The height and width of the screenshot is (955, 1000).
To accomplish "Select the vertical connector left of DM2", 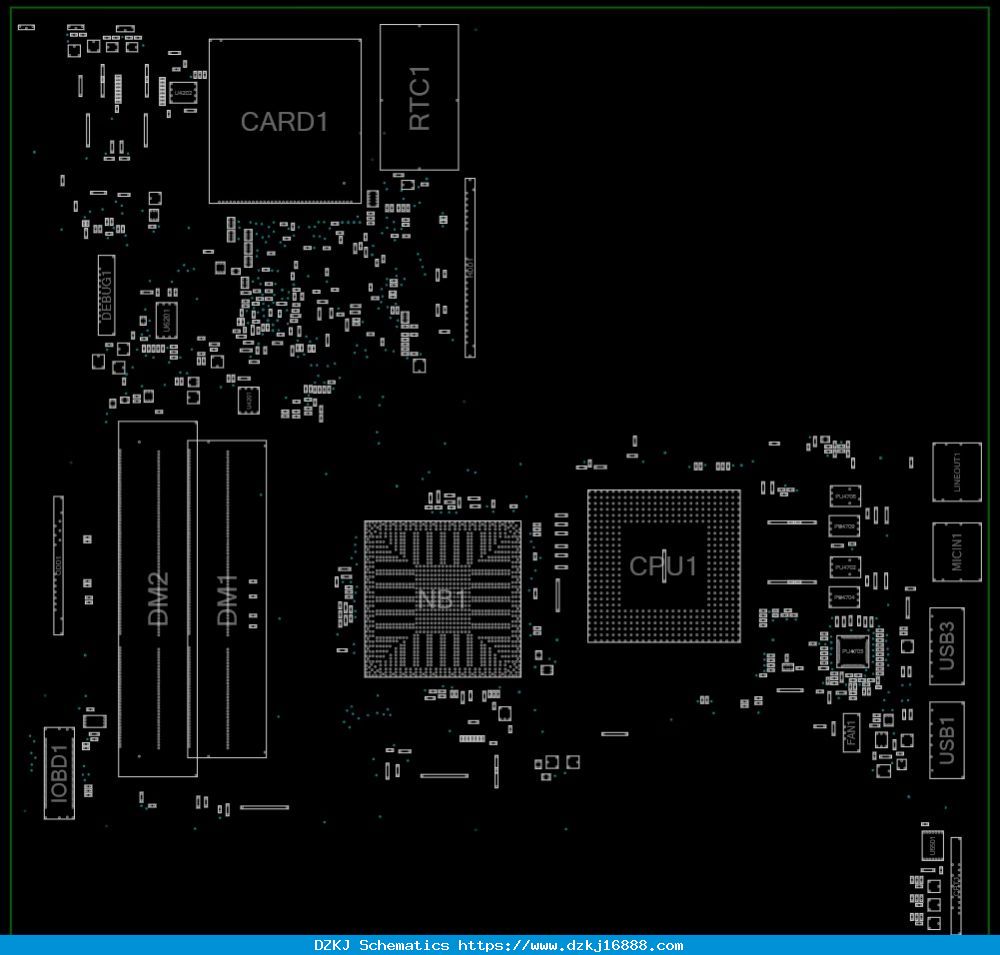I will 58,565.
